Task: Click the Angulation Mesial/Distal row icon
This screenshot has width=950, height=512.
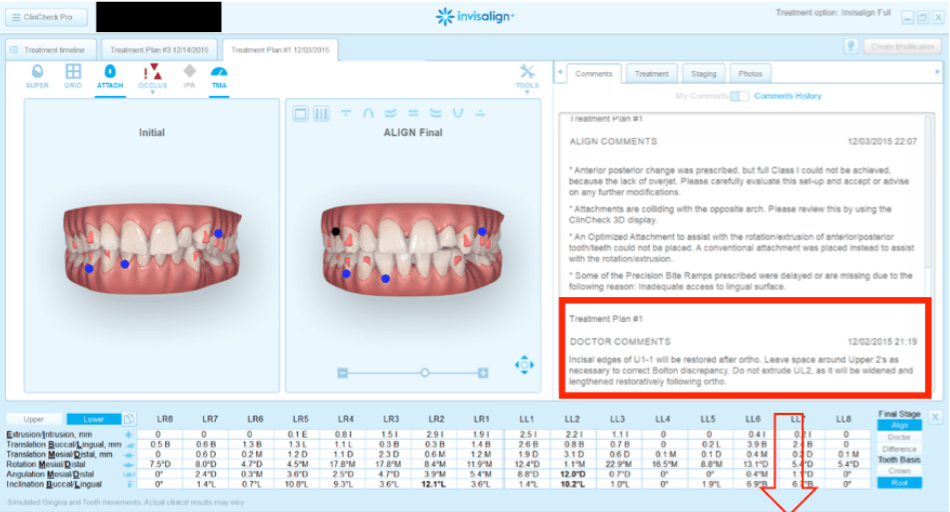Action: click(128, 474)
